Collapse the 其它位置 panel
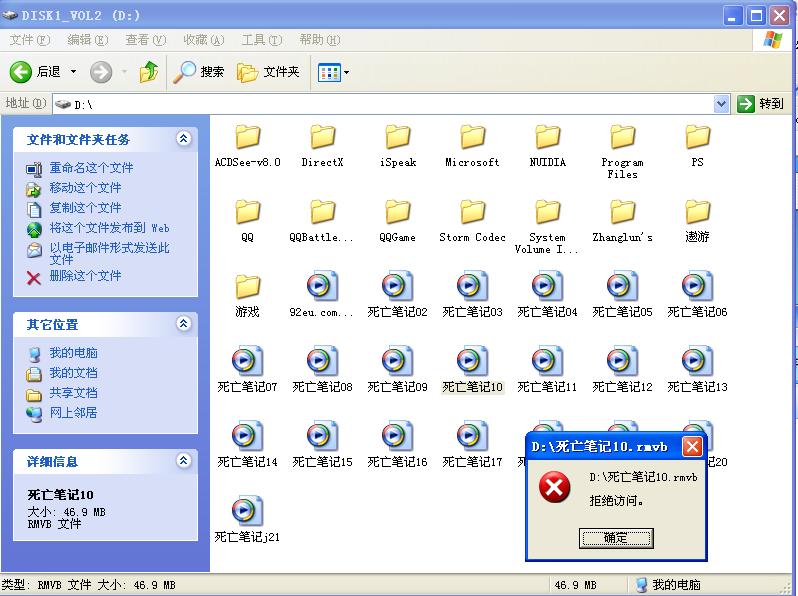The width and height of the screenshot is (798, 596). [184, 323]
